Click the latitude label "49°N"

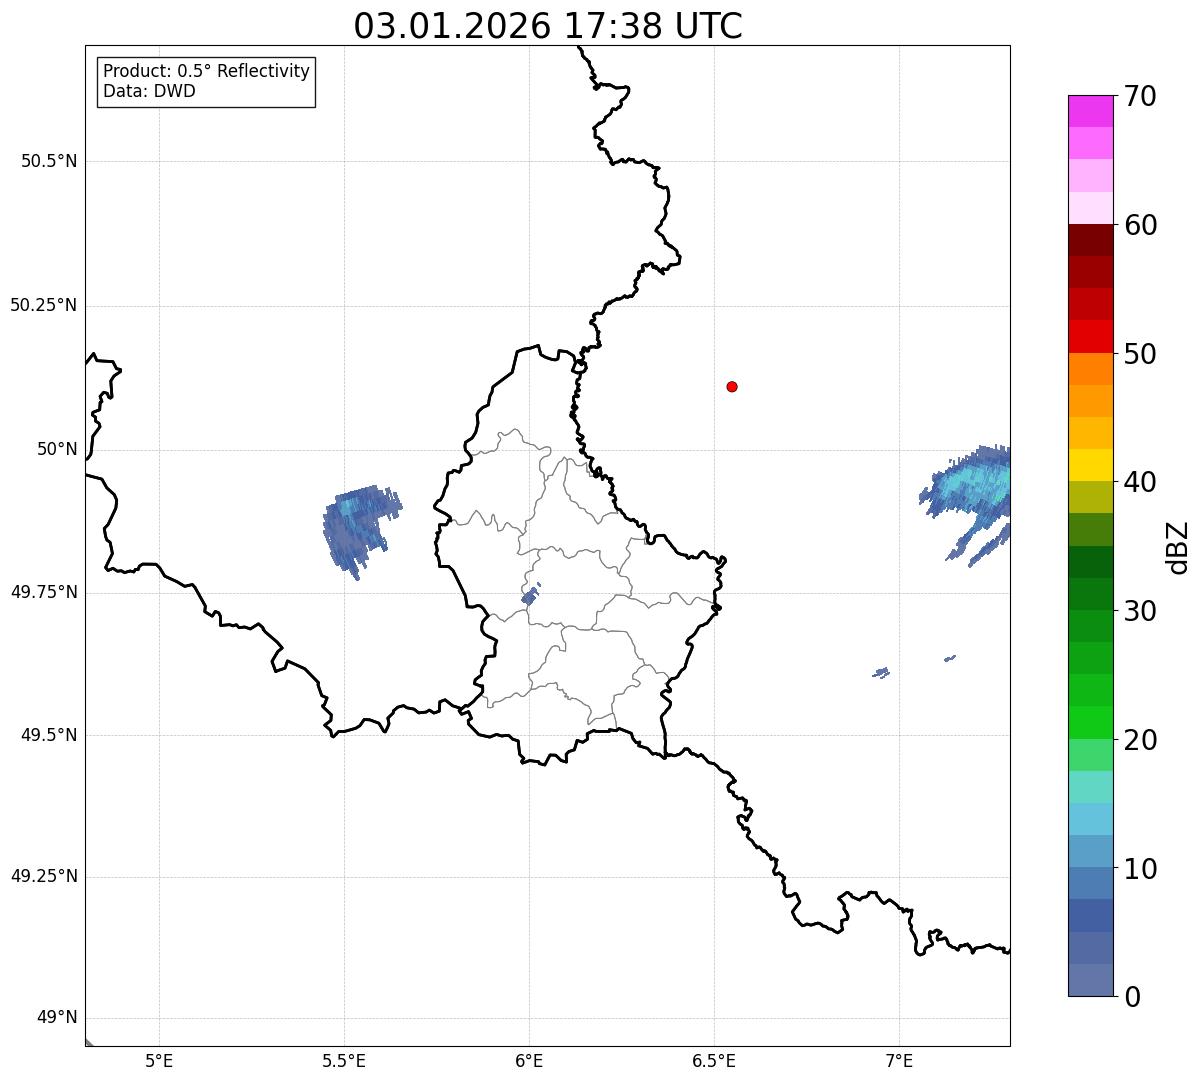(57, 1018)
